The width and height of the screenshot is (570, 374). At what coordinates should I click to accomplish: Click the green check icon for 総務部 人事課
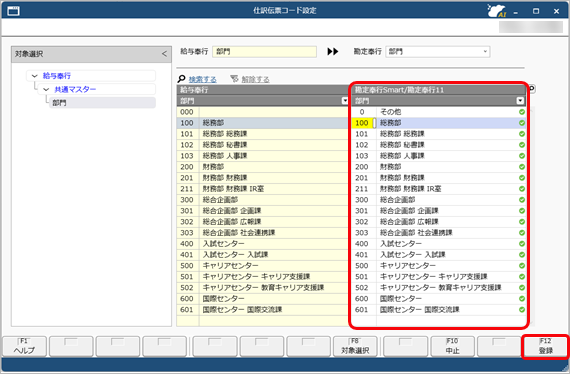tap(522, 156)
